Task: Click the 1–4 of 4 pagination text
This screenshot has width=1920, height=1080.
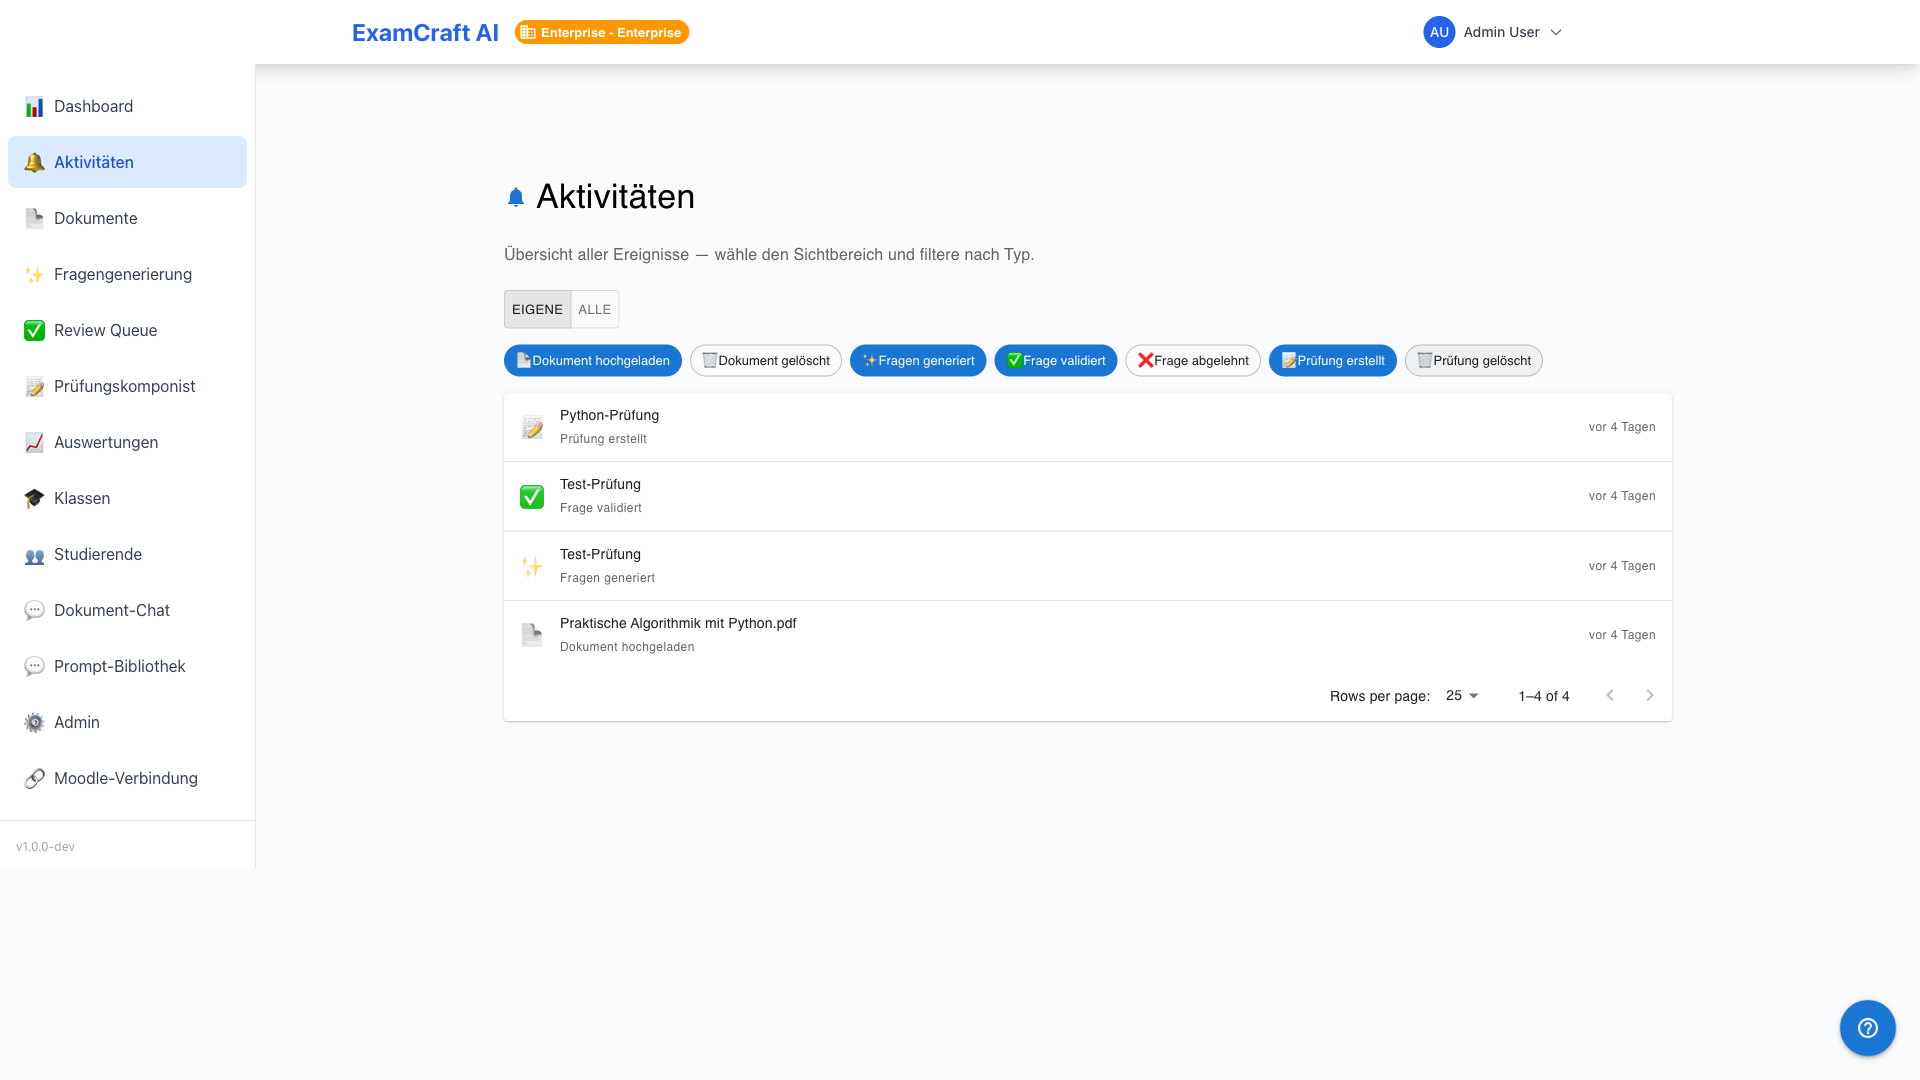Action: (x=1544, y=696)
